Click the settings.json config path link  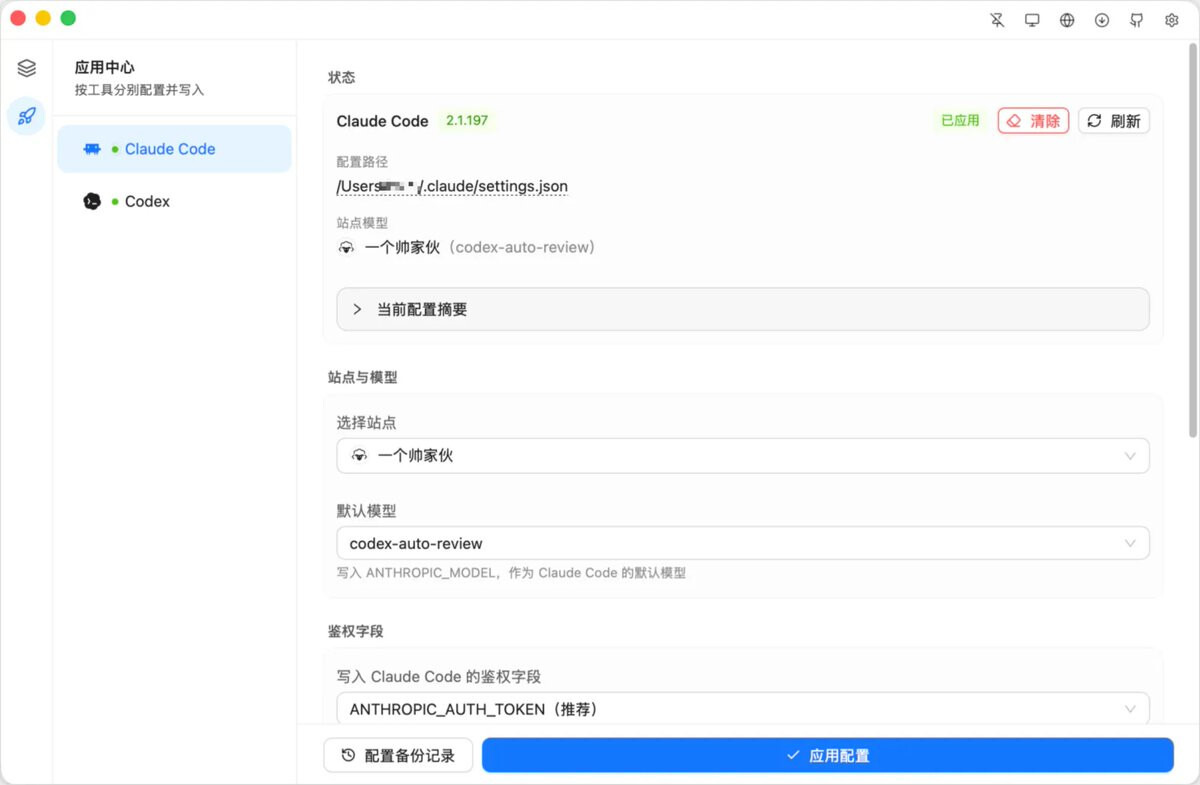coord(452,186)
